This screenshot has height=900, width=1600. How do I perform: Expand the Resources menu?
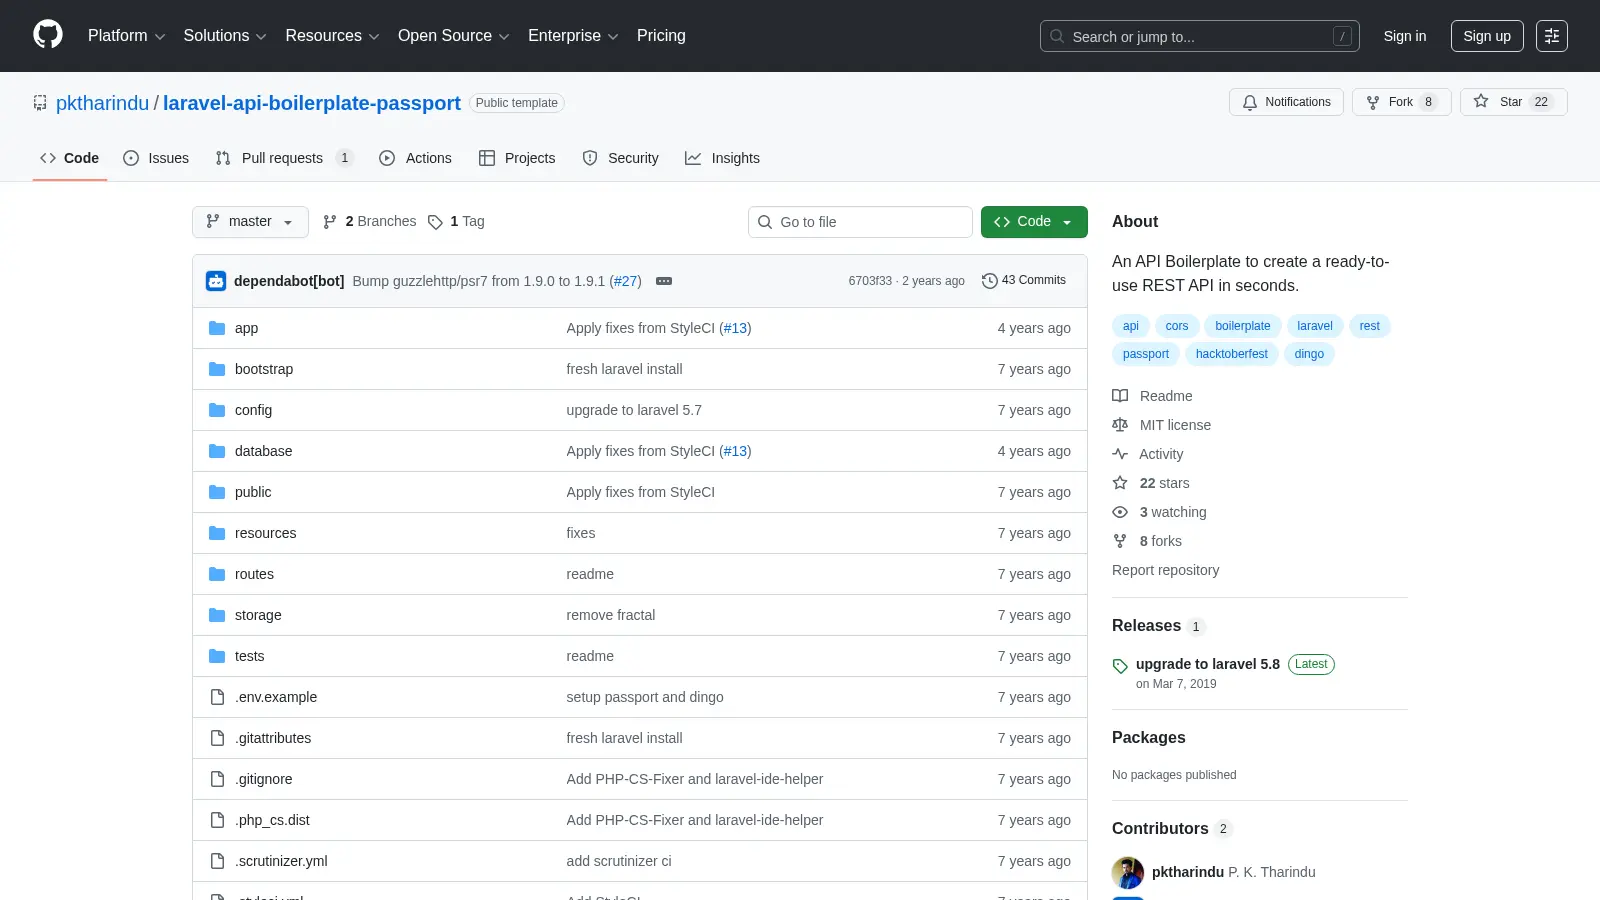(332, 36)
